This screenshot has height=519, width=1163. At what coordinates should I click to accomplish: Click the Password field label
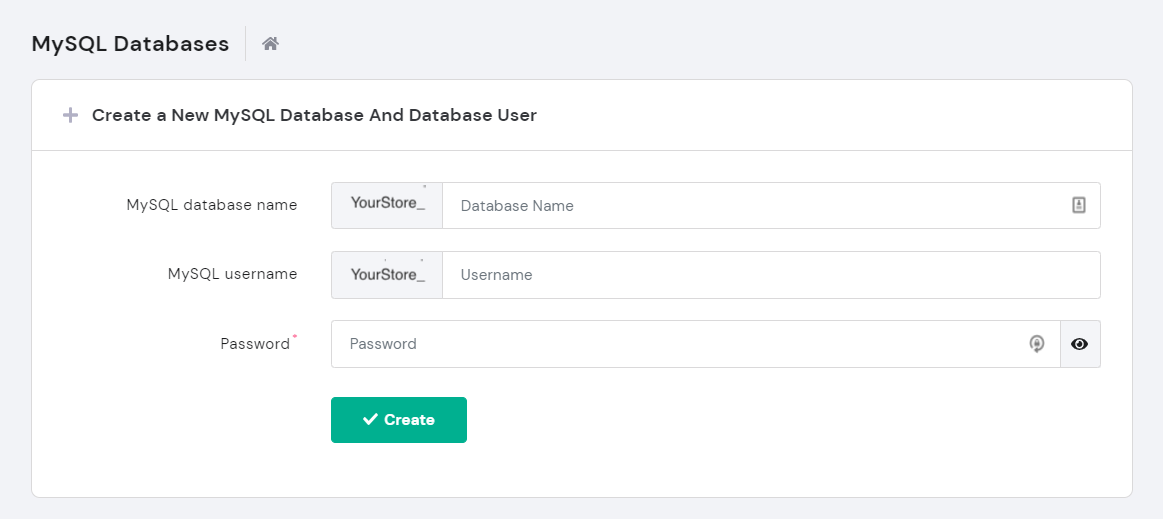254,344
